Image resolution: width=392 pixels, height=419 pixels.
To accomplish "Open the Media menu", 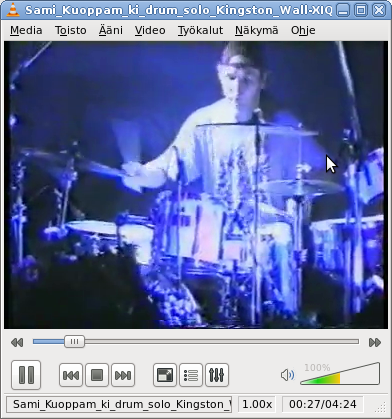I will click(26, 30).
